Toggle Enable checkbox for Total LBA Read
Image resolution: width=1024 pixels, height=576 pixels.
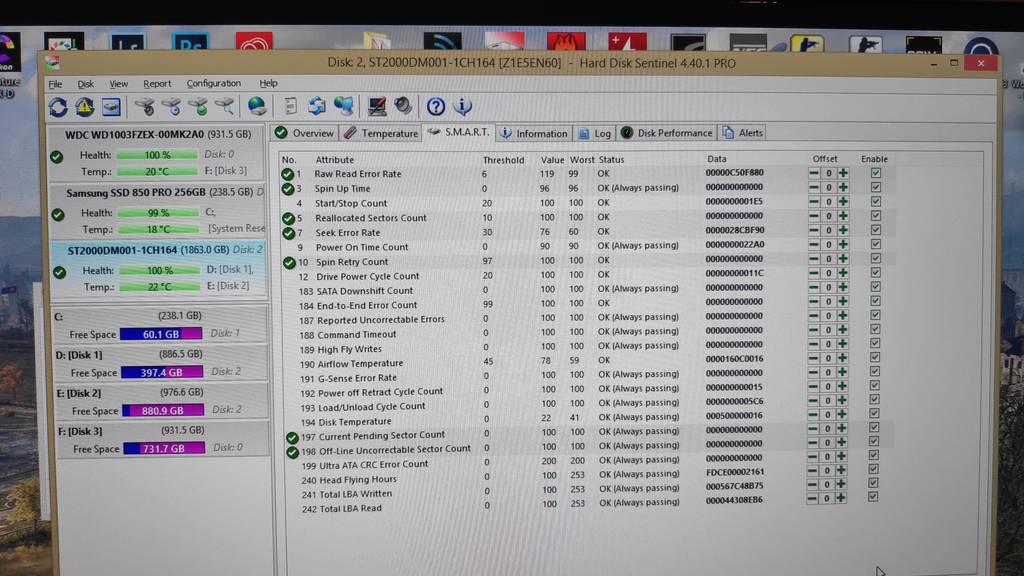[873, 497]
